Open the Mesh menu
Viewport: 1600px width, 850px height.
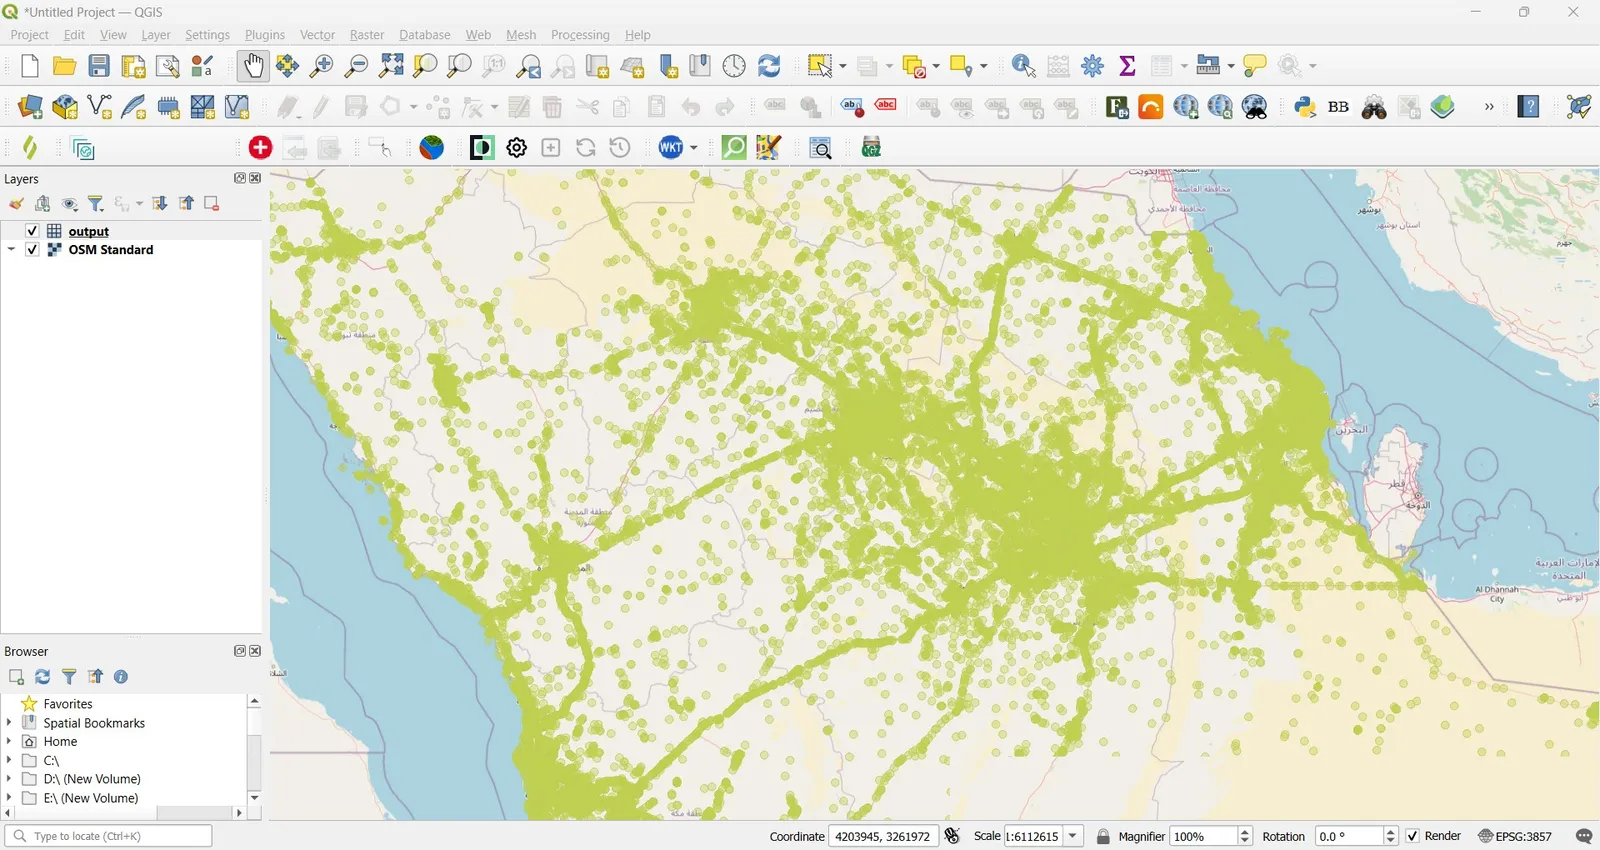click(521, 35)
